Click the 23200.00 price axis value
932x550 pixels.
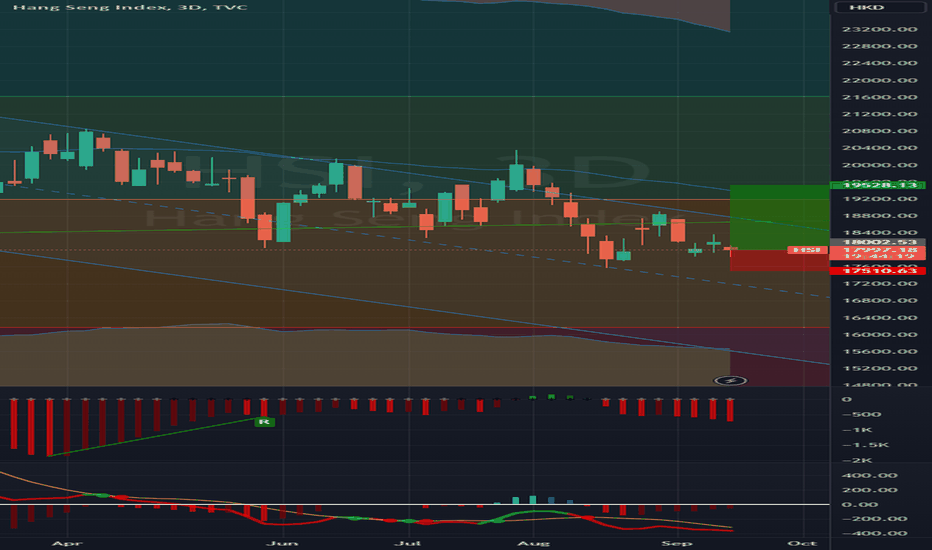point(879,29)
